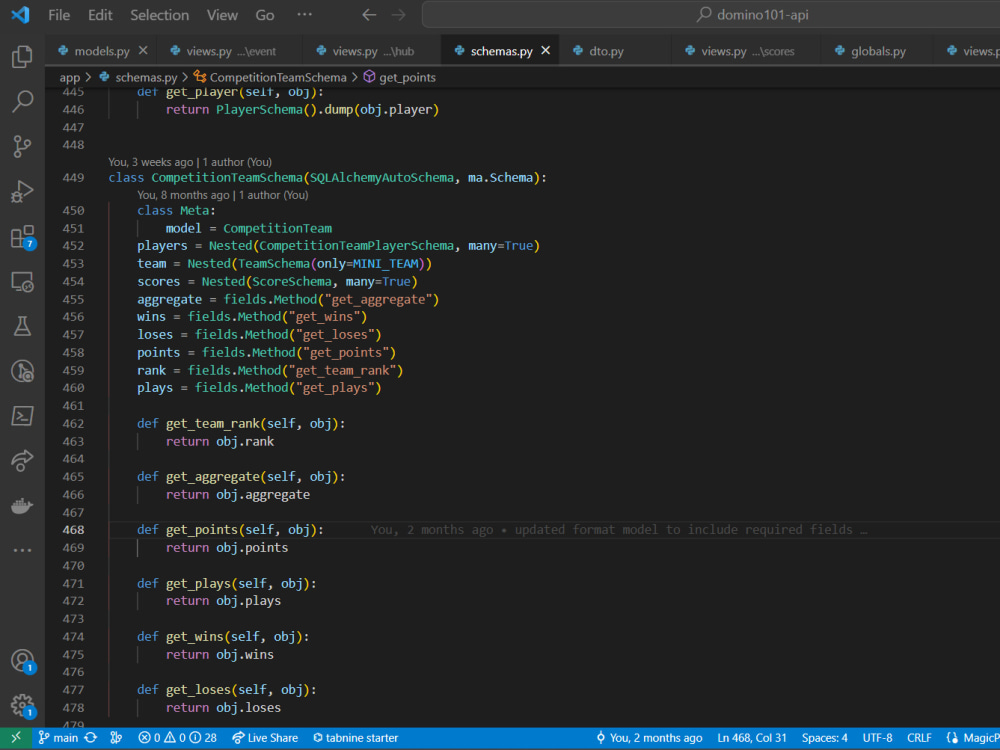Click line number 449 in gutter
The image size is (1000, 750).
click(73, 177)
